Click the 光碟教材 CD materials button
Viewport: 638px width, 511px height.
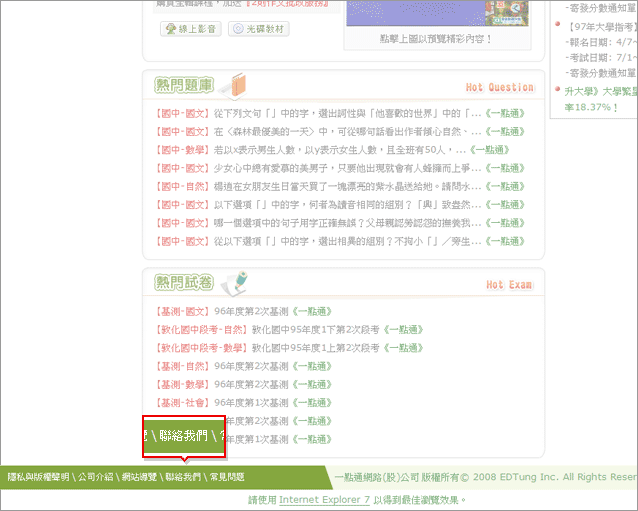point(259,29)
